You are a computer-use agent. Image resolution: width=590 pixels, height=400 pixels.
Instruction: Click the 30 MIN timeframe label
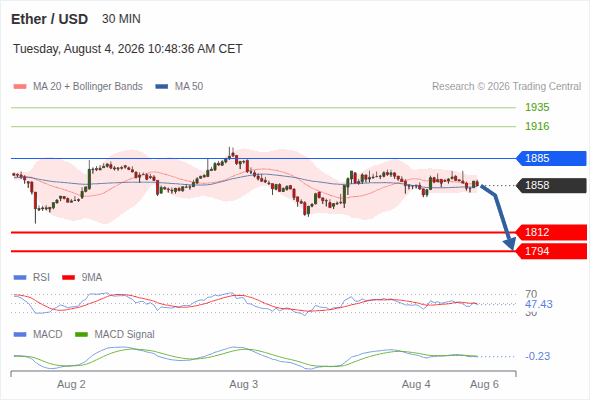click(121, 19)
